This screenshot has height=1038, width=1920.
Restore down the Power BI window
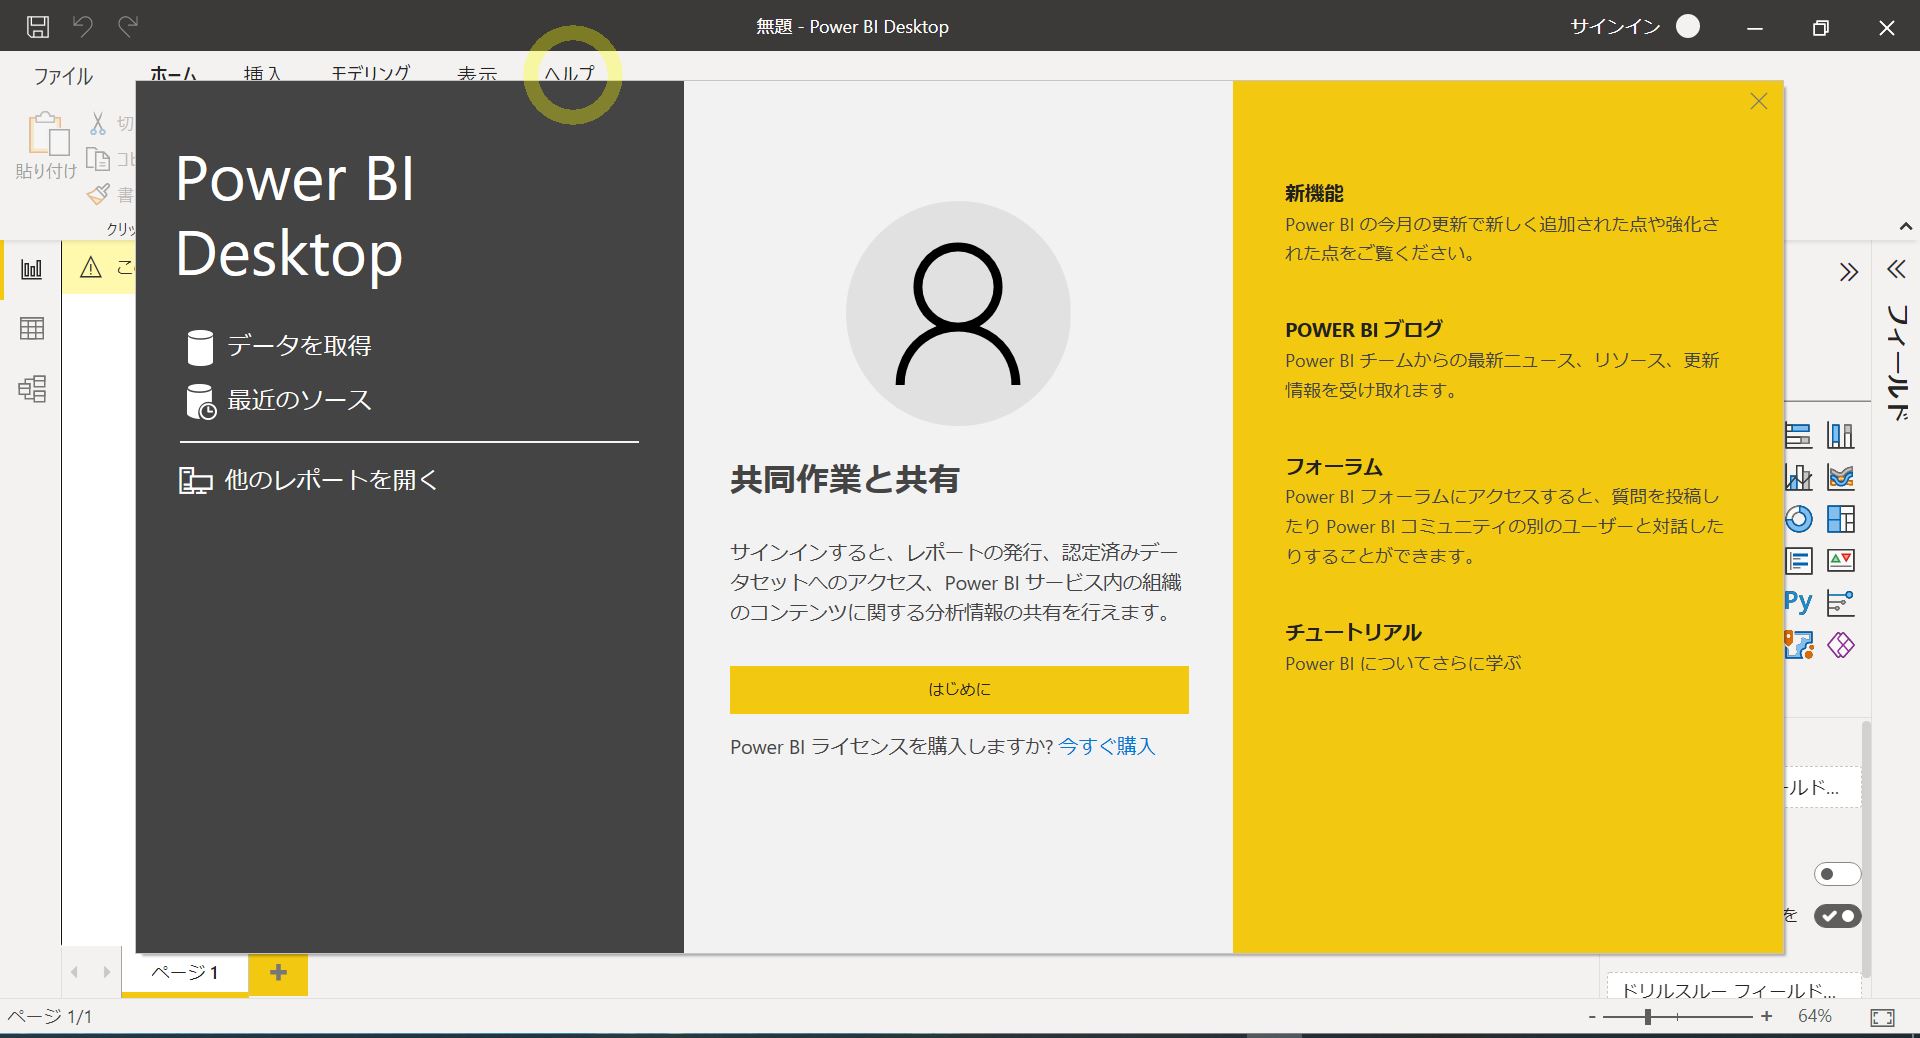pyautogui.click(x=1820, y=28)
